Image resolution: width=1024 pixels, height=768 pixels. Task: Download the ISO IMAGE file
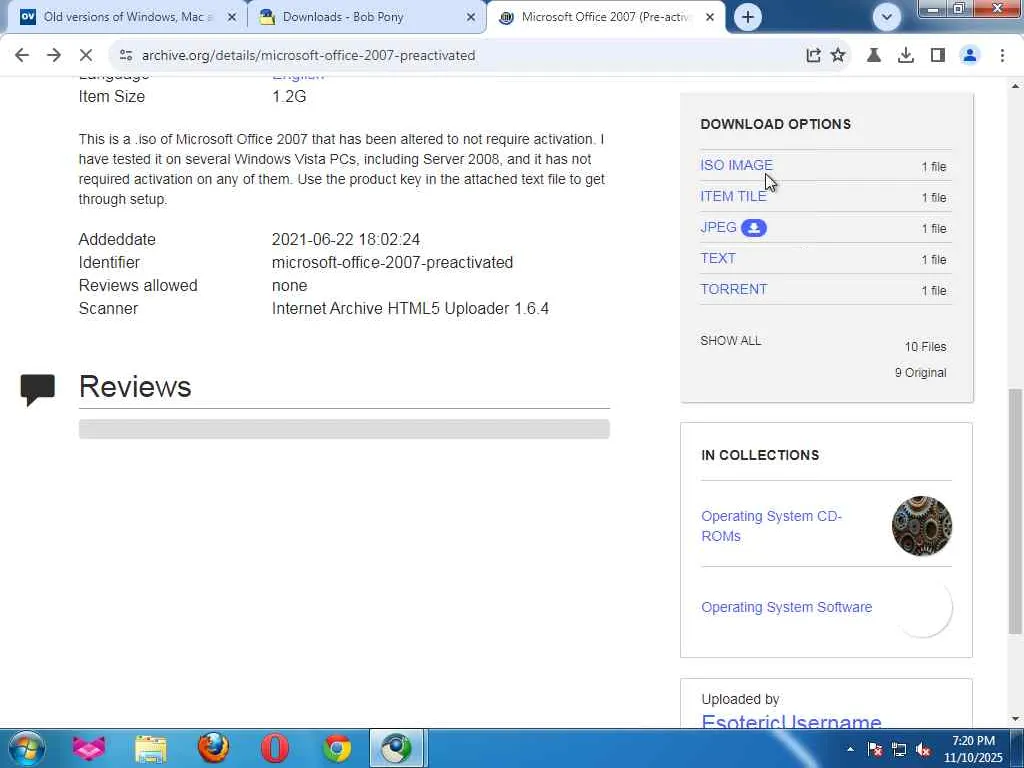[736, 165]
